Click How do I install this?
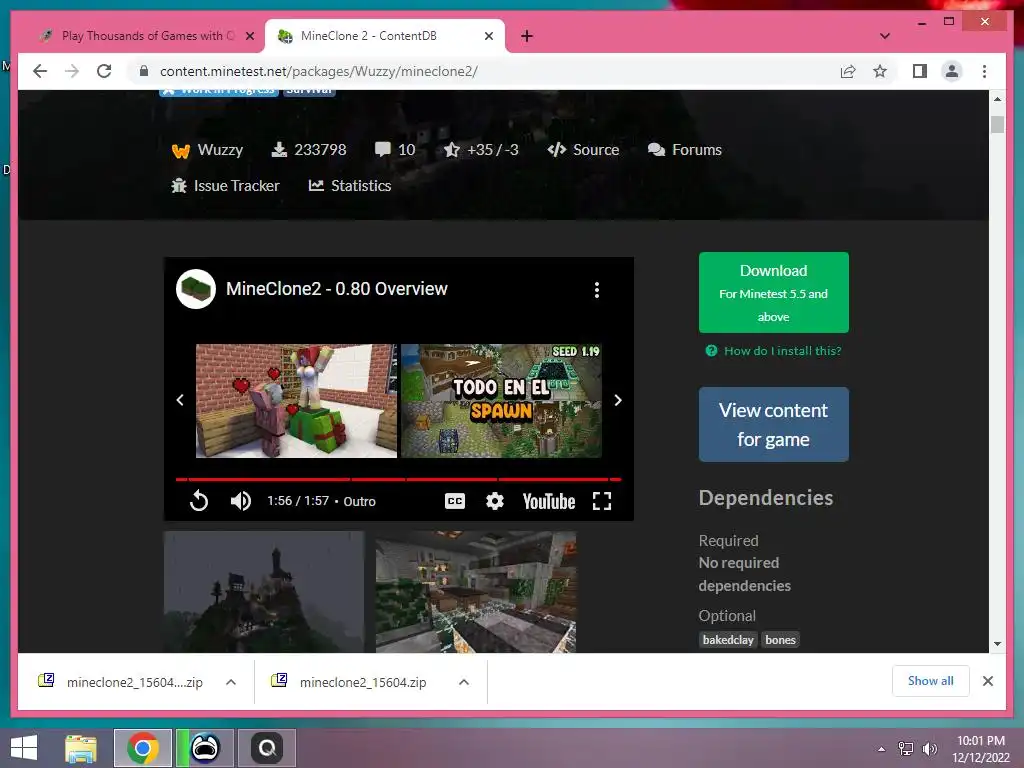The width and height of the screenshot is (1024, 768). (x=773, y=351)
